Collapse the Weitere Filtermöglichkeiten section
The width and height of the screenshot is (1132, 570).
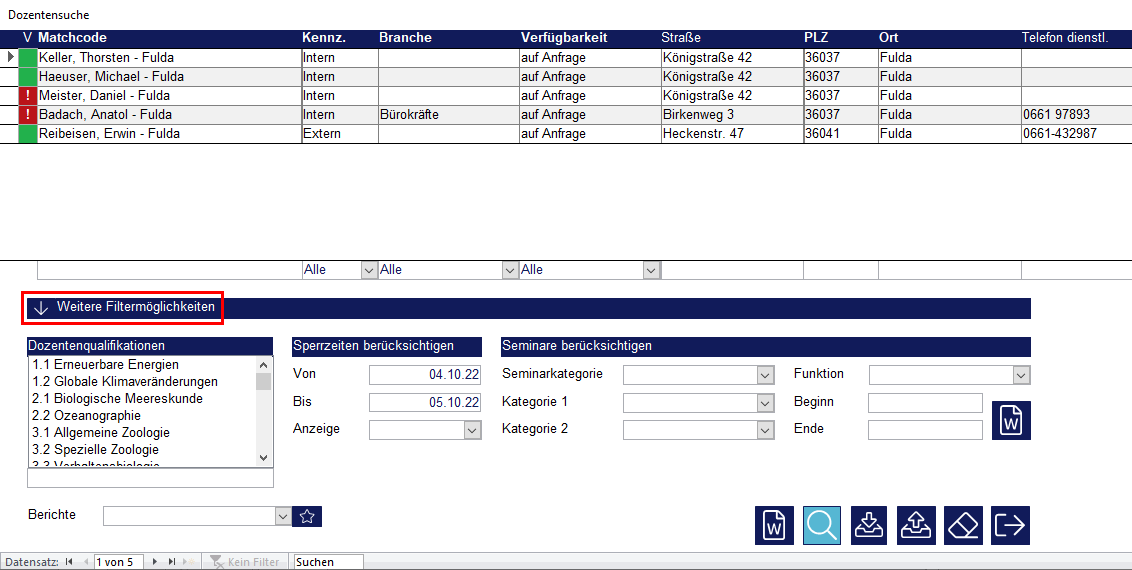[x=123, y=308]
